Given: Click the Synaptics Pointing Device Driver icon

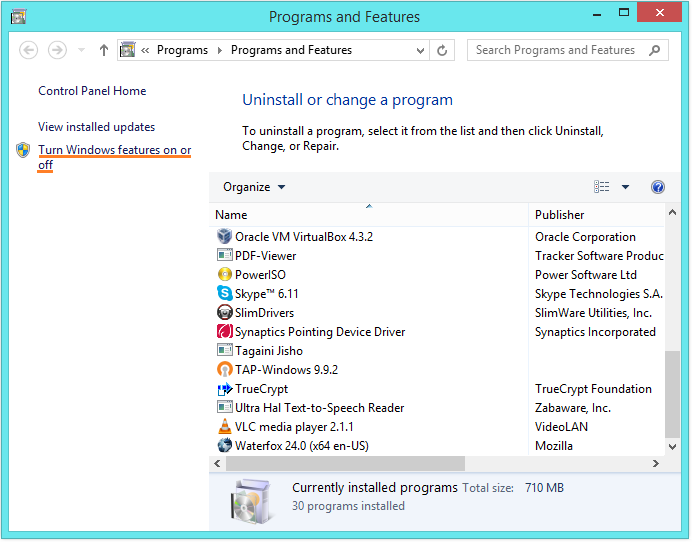Looking at the screenshot, I should pos(225,331).
